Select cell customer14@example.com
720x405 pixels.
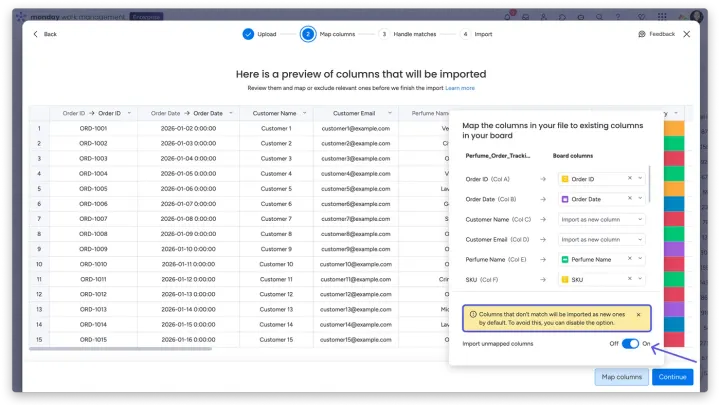356,325
